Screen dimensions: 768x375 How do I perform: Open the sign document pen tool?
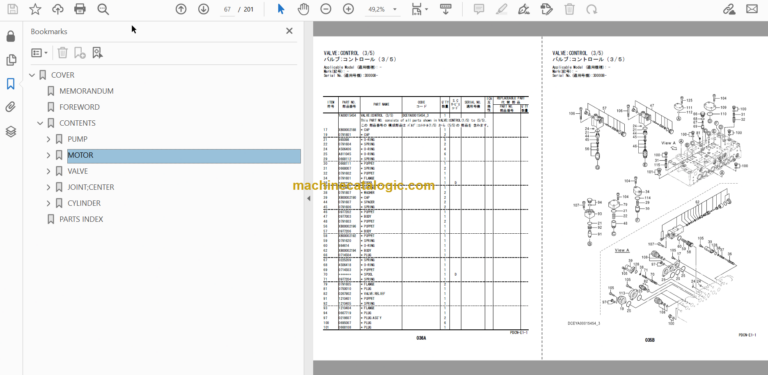(x=524, y=9)
